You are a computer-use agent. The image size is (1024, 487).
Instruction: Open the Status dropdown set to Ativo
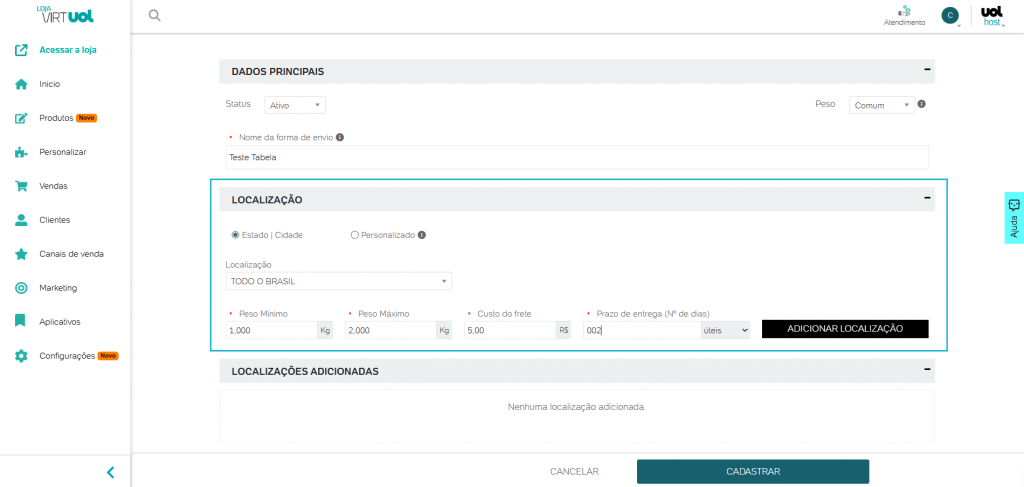pos(295,105)
